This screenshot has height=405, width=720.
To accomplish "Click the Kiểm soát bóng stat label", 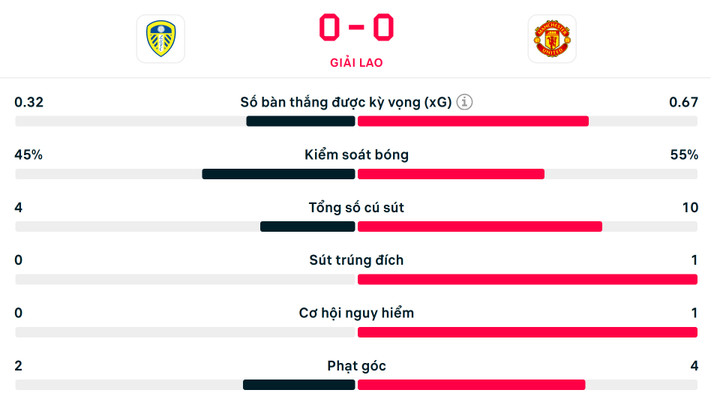I will click(356, 155).
